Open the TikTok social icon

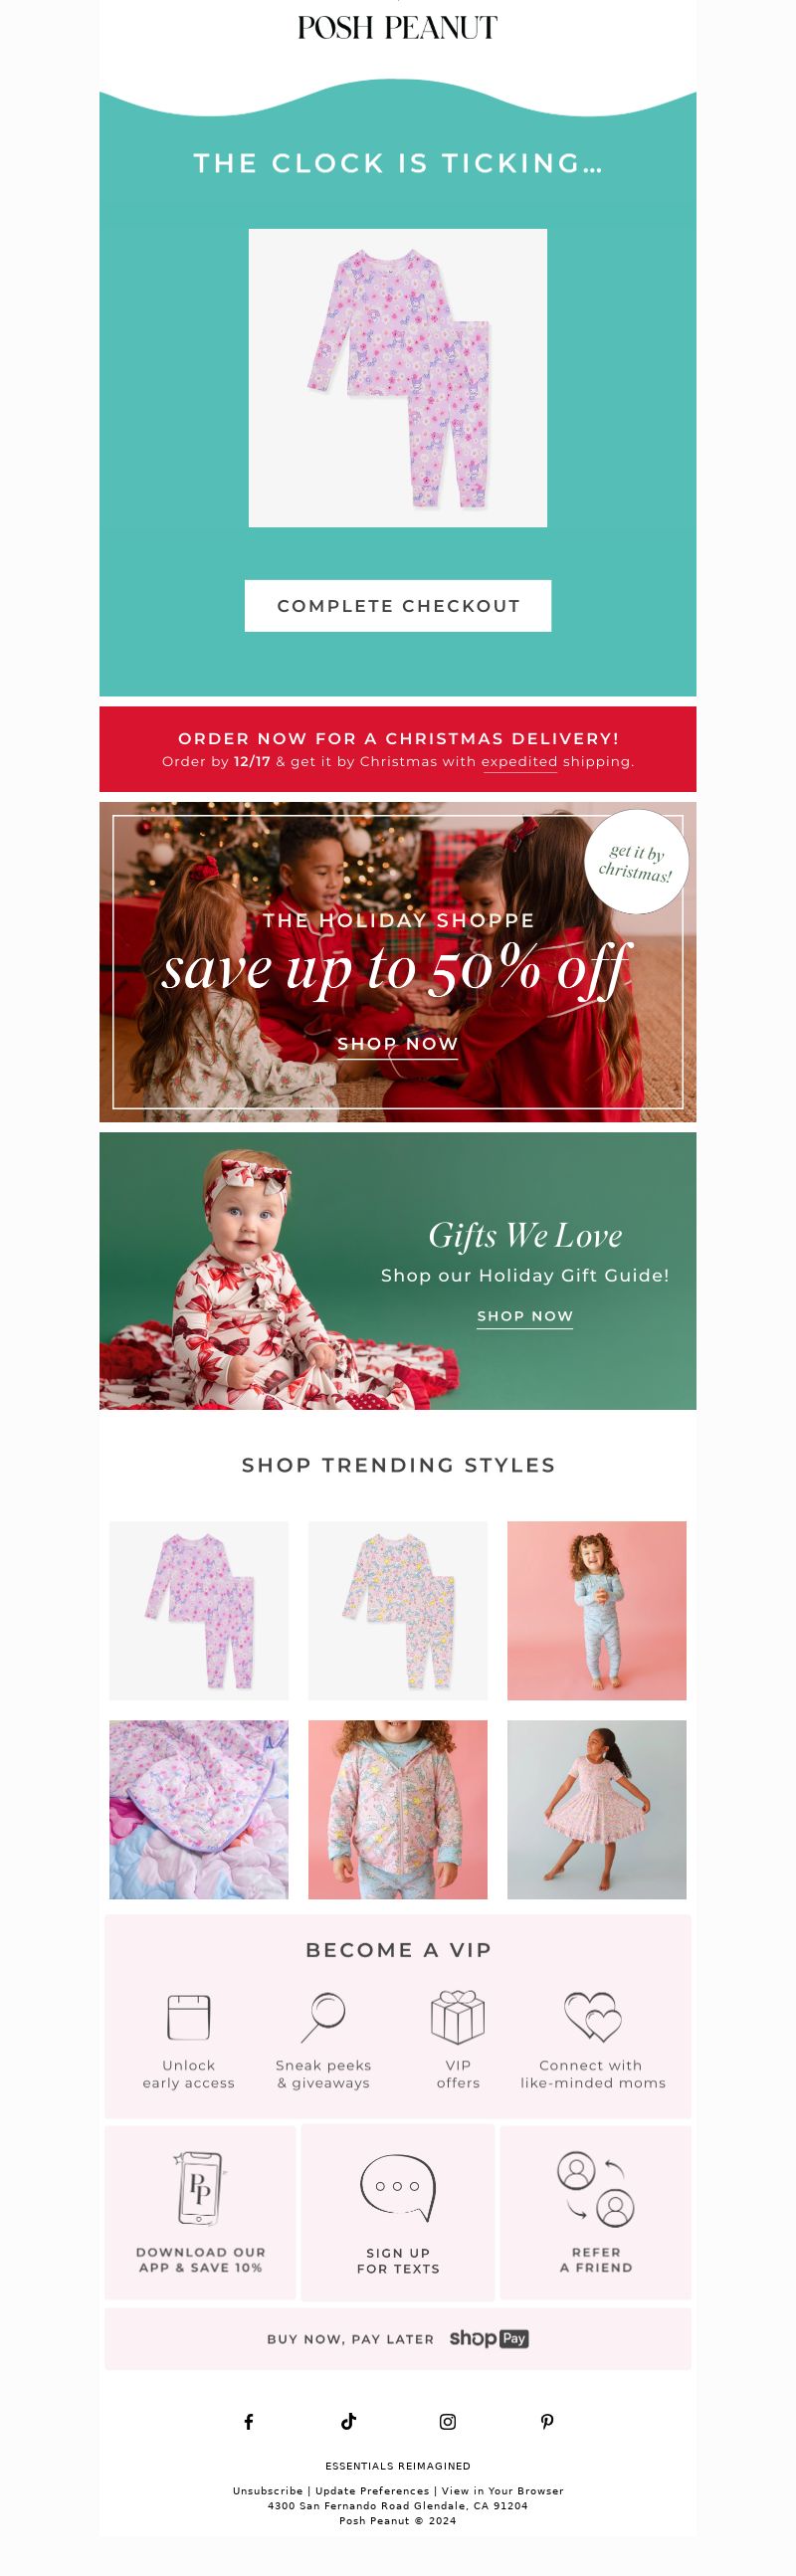click(x=348, y=2421)
